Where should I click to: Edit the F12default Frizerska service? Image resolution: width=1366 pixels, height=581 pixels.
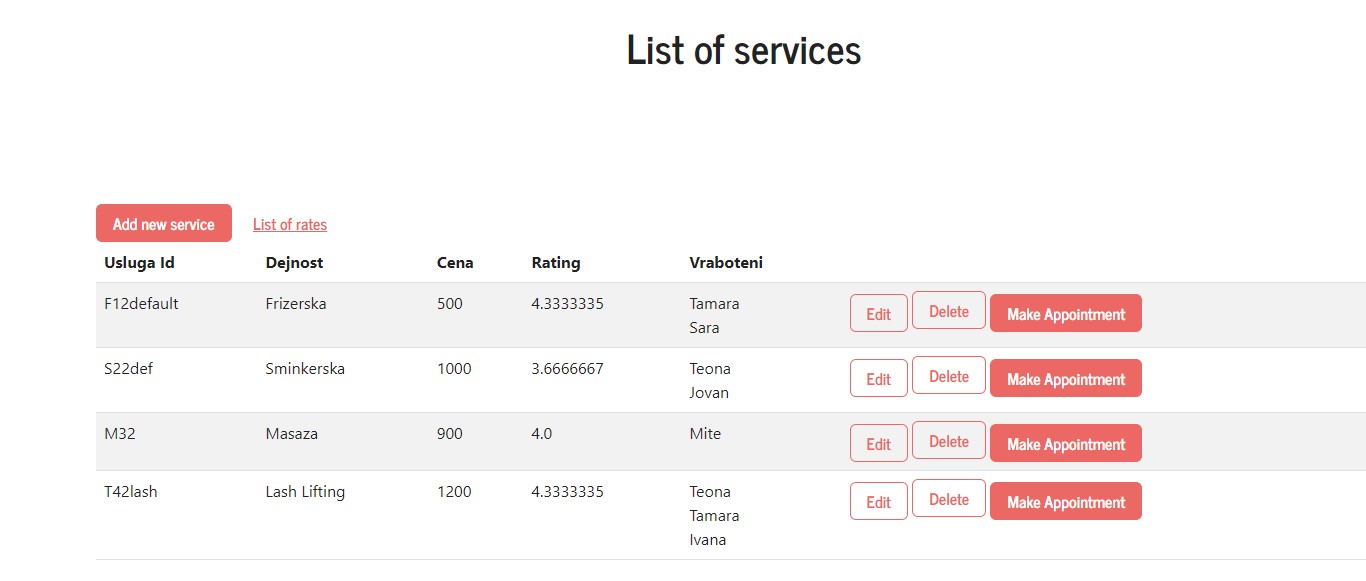(878, 313)
